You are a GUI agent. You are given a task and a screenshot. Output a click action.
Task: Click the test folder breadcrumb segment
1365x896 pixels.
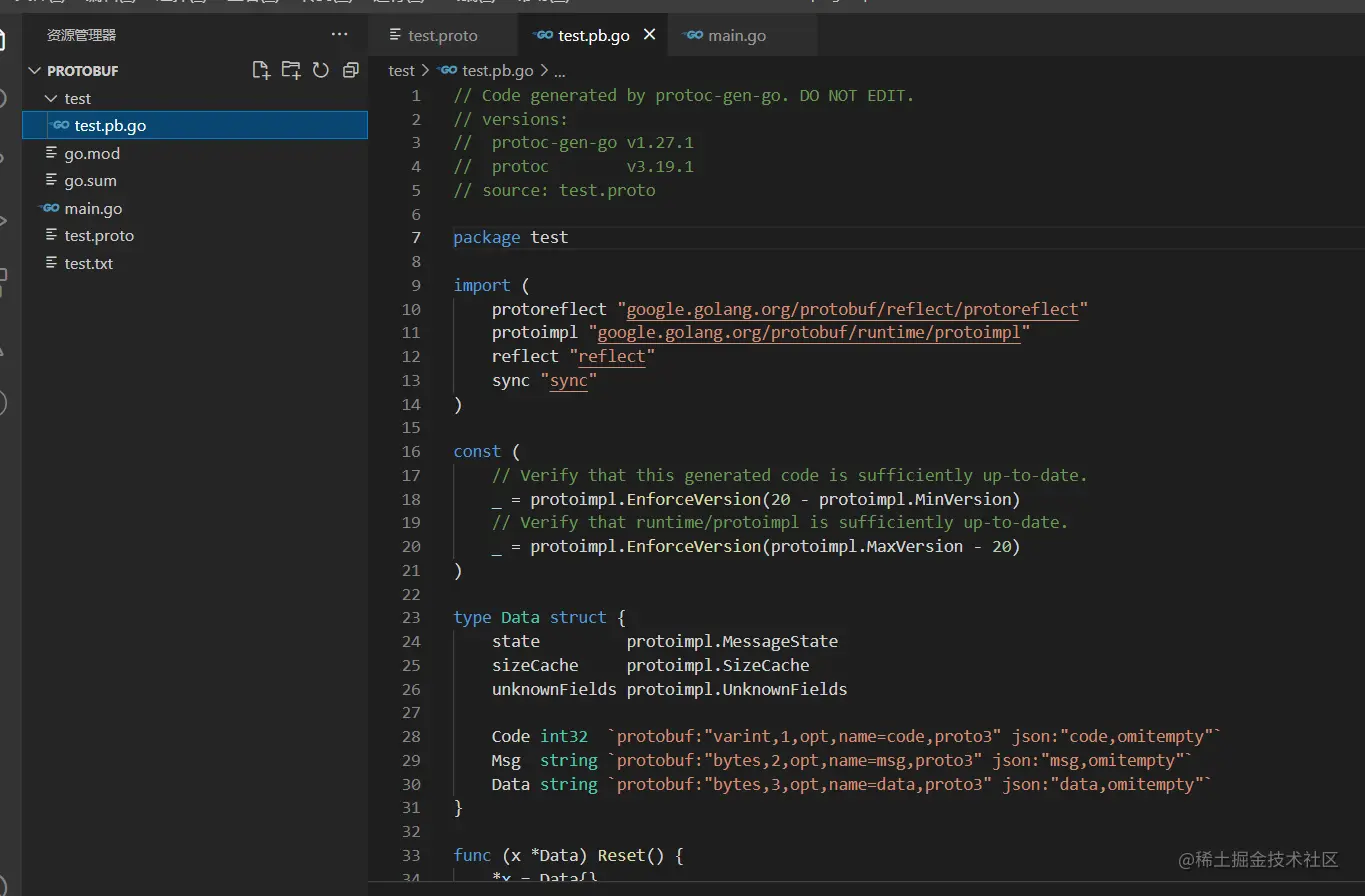pos(401,71)
